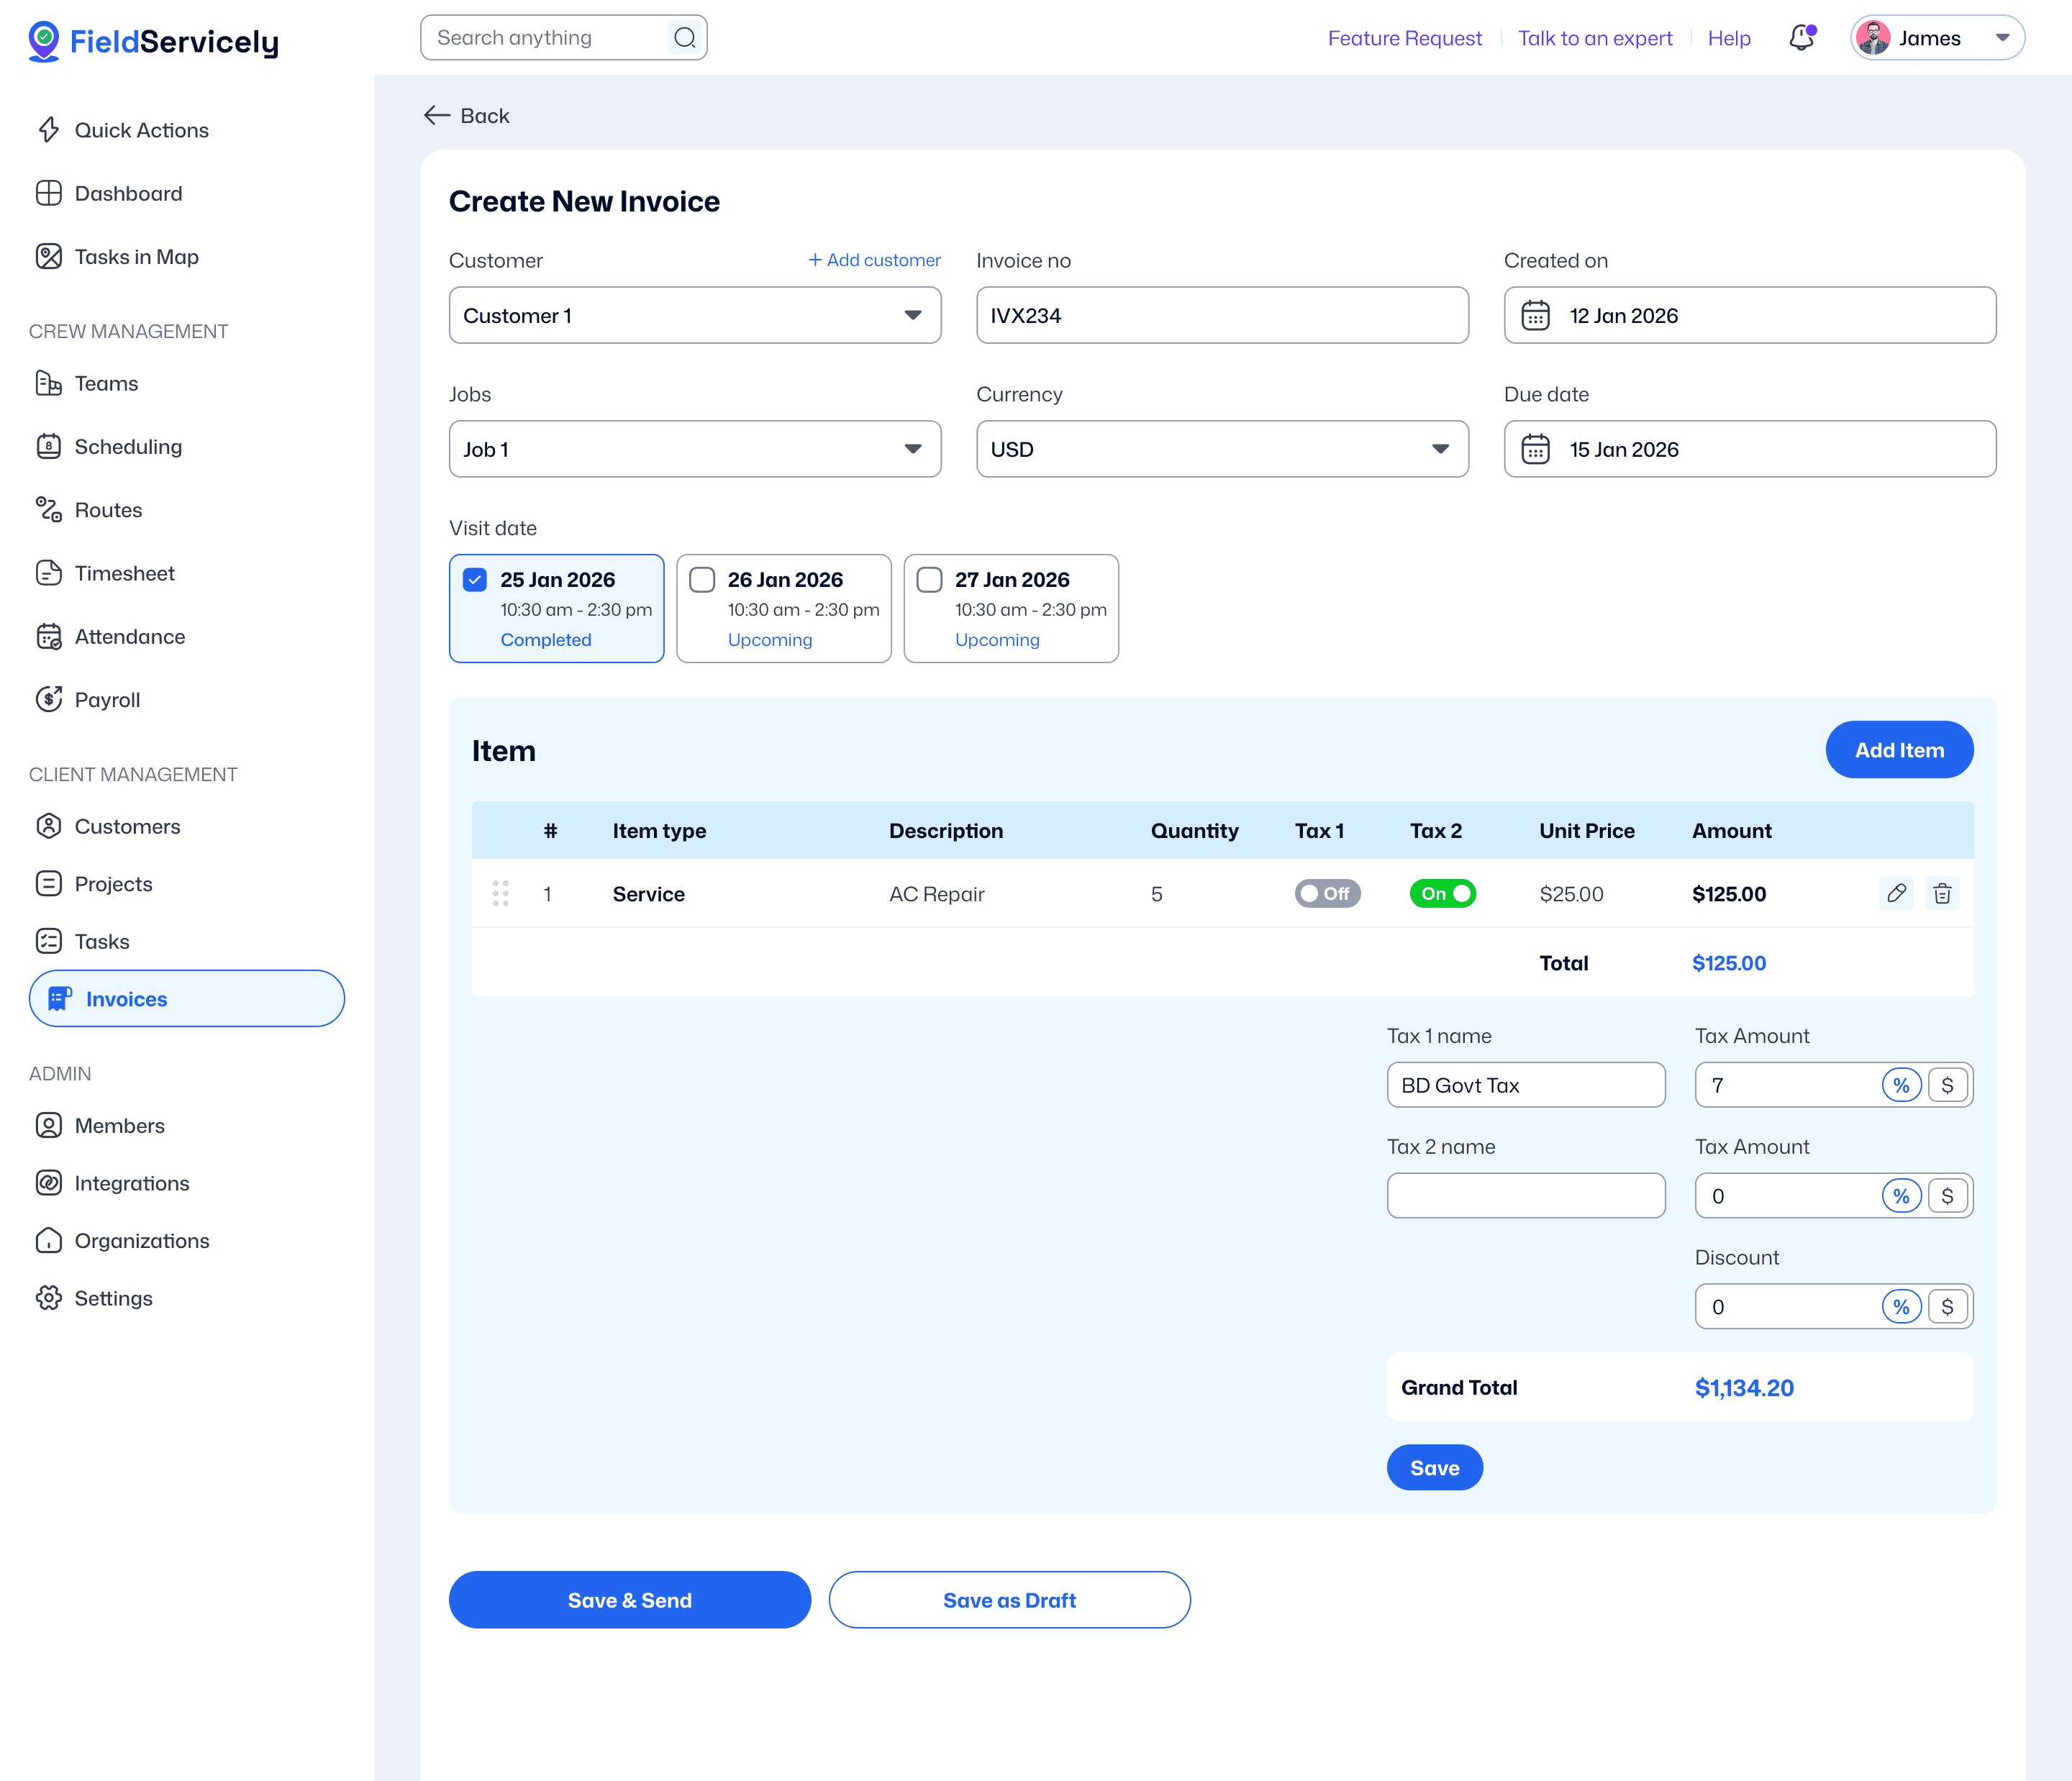Edit the Service item with pencil icon
This screenshot has width=2072, height=1781.
pos(1896,893)
